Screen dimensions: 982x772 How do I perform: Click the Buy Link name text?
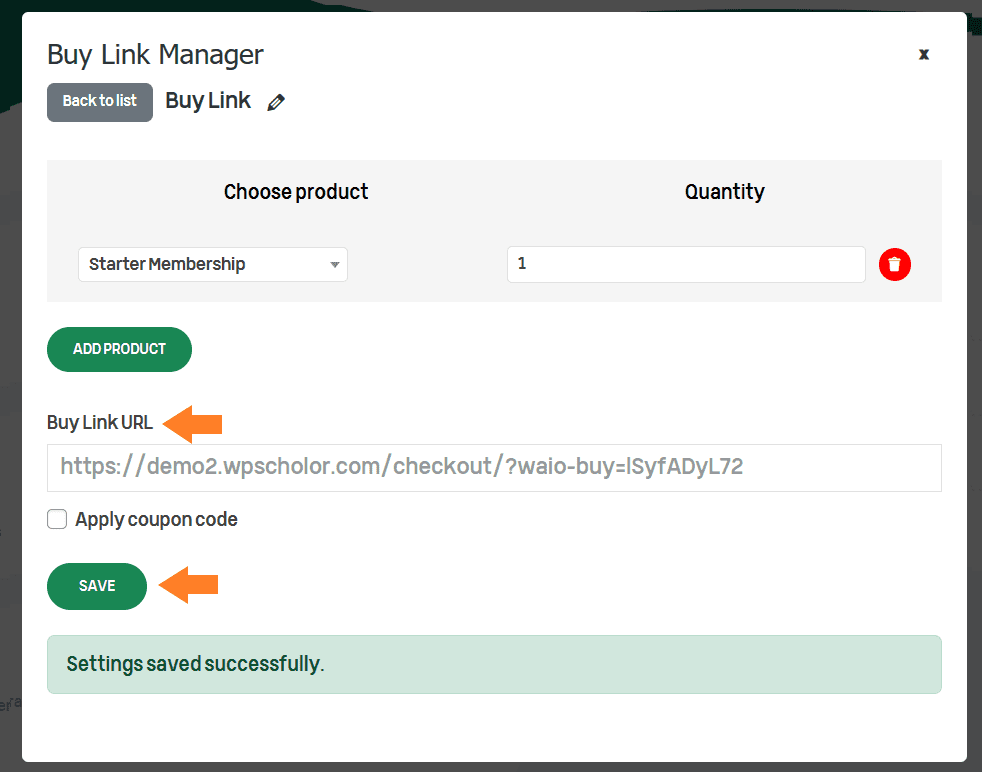tap(208, 101)
